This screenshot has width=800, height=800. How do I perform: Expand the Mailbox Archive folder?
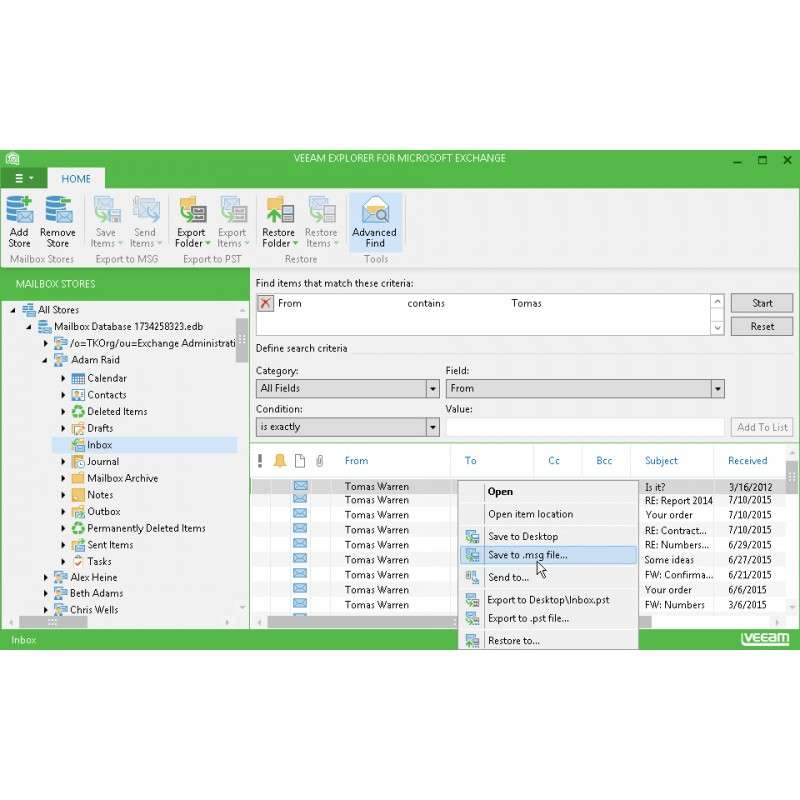pyautogui.click(x=63, y=479)
